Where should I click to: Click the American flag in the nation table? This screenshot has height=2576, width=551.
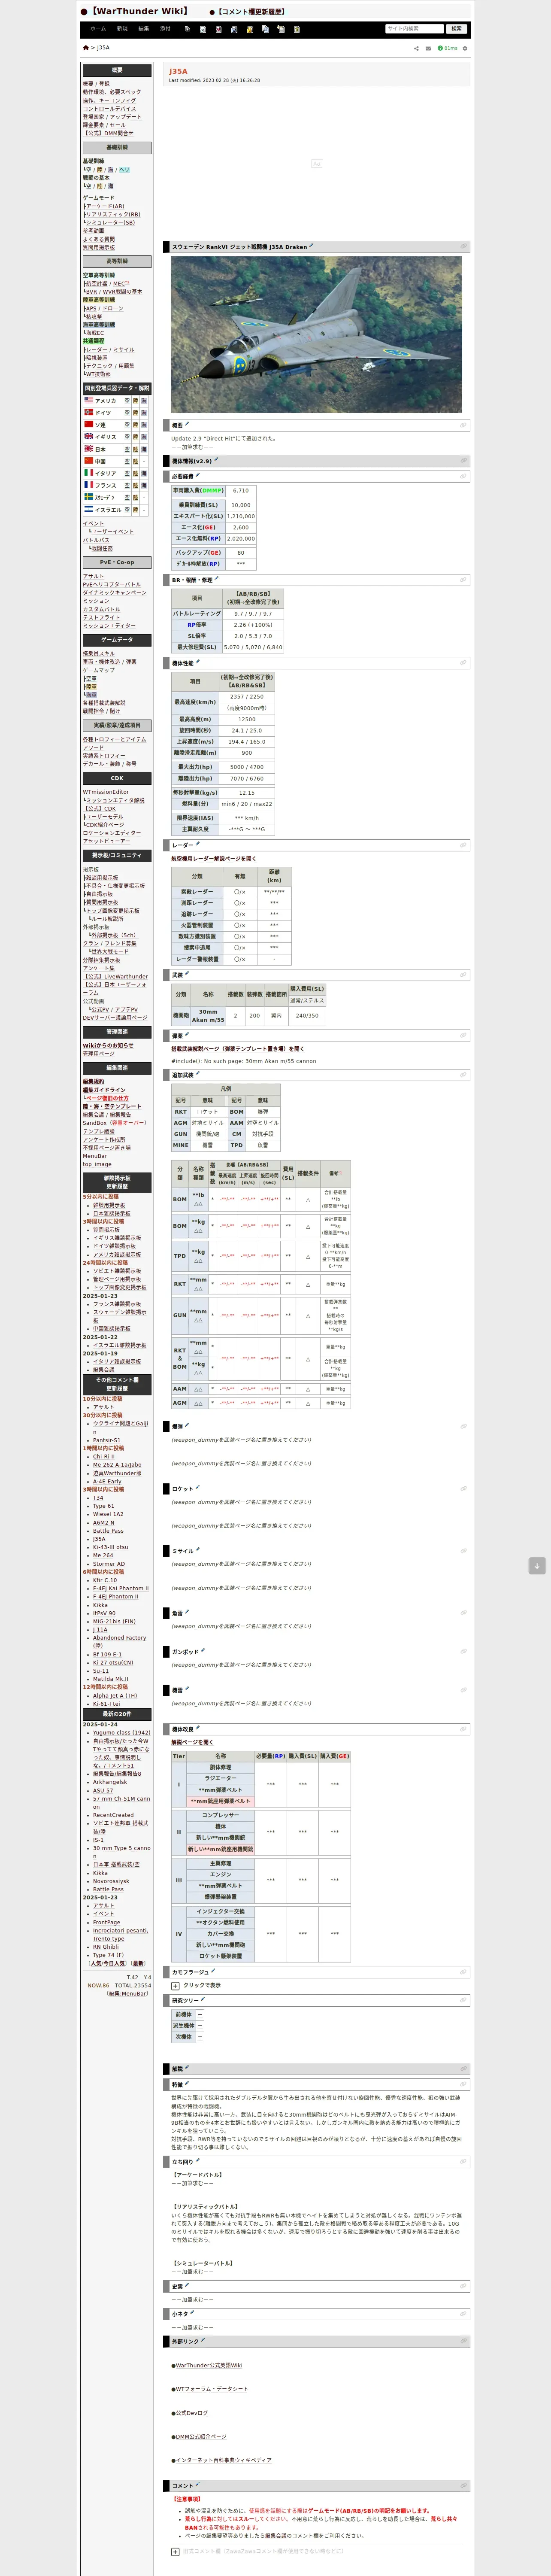pos(89,400)
